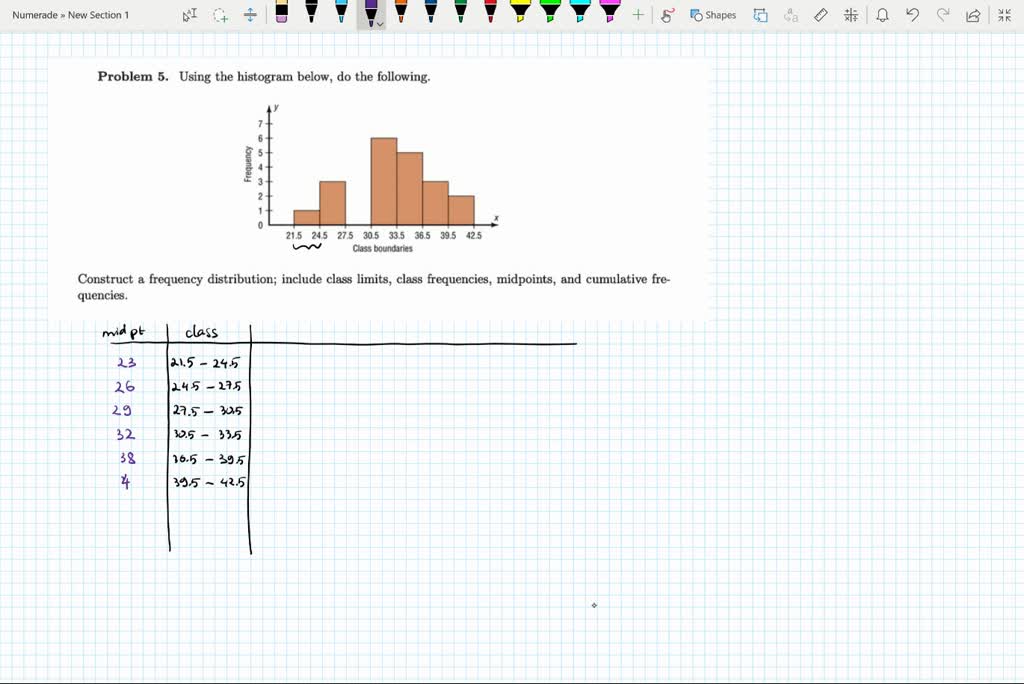Undo the last ink stroke
1024x684 pixels.
[x=912, y=15]
